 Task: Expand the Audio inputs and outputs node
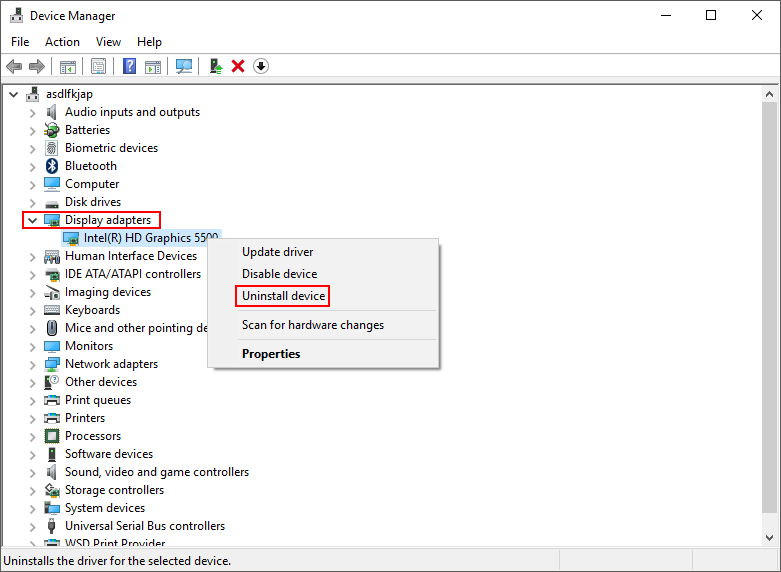pyautogui.click(x=33, y=113)
